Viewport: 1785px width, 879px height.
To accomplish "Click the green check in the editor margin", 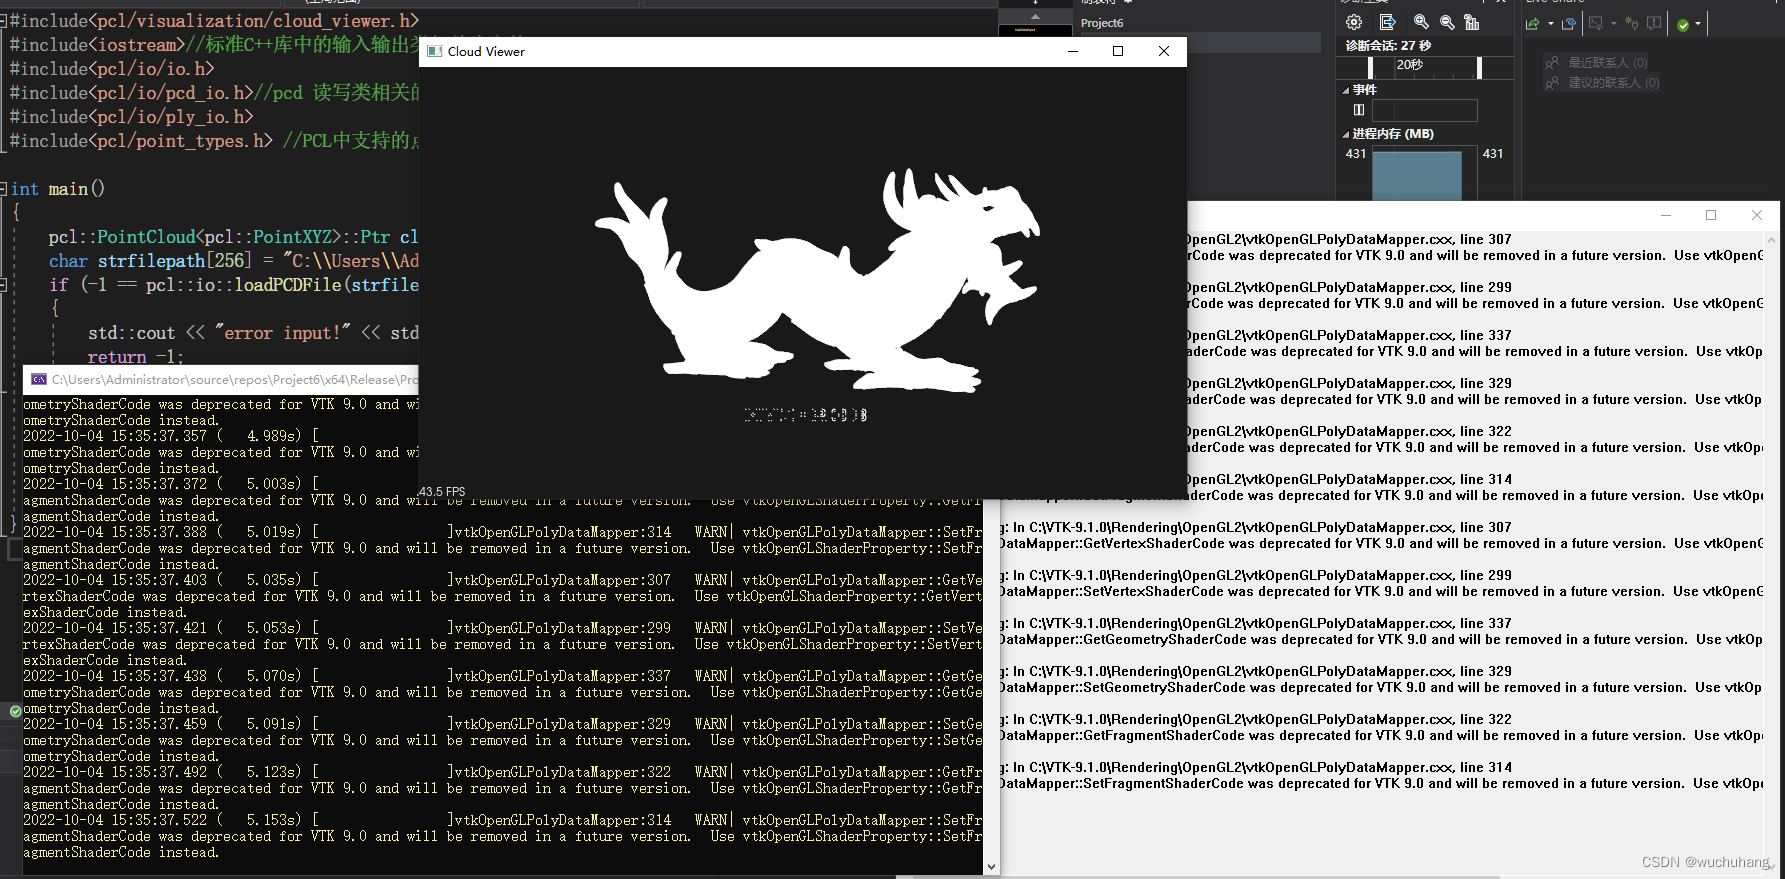I will coord(15,711).
